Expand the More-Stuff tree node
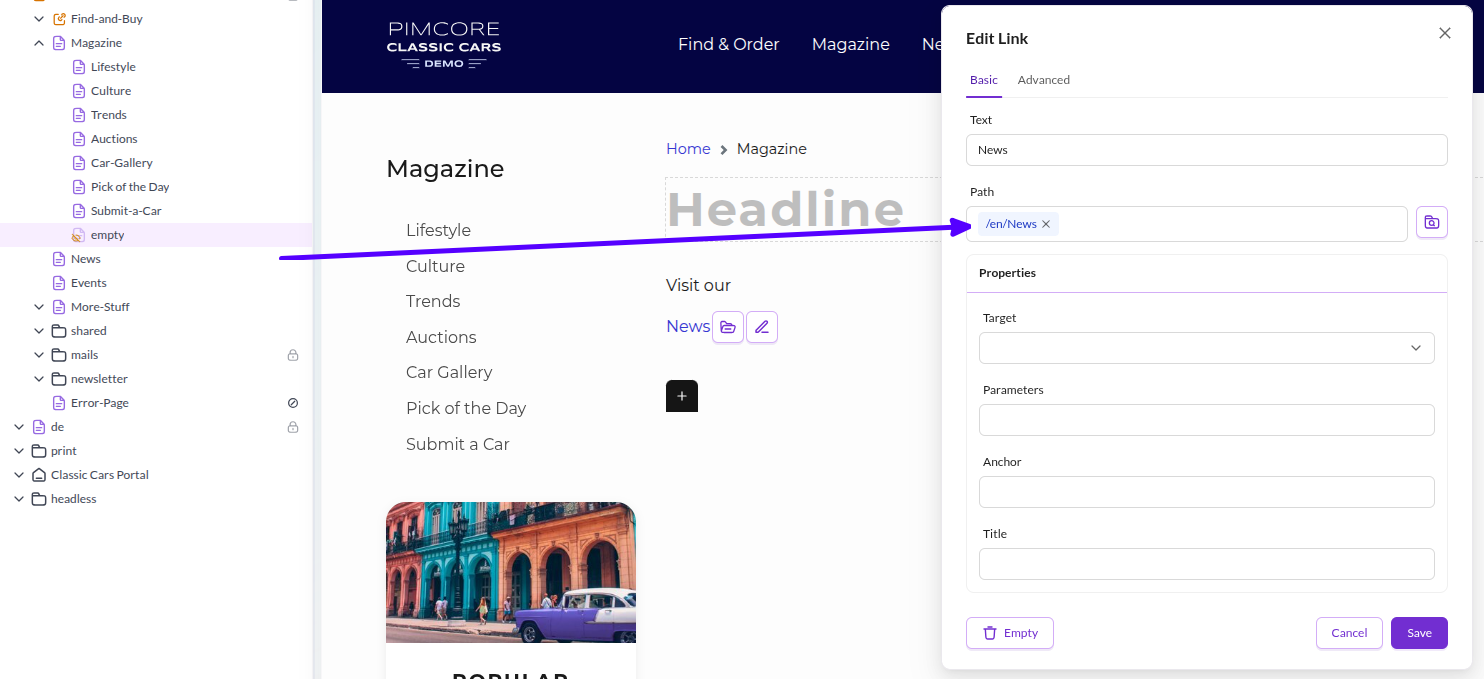Viewport: 1484px width, 679px height. [39, 307]
